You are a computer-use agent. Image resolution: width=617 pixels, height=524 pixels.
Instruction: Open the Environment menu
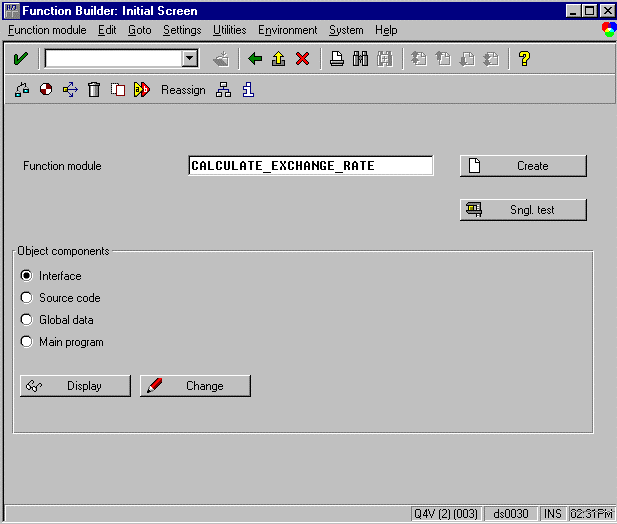pos(287,30)
